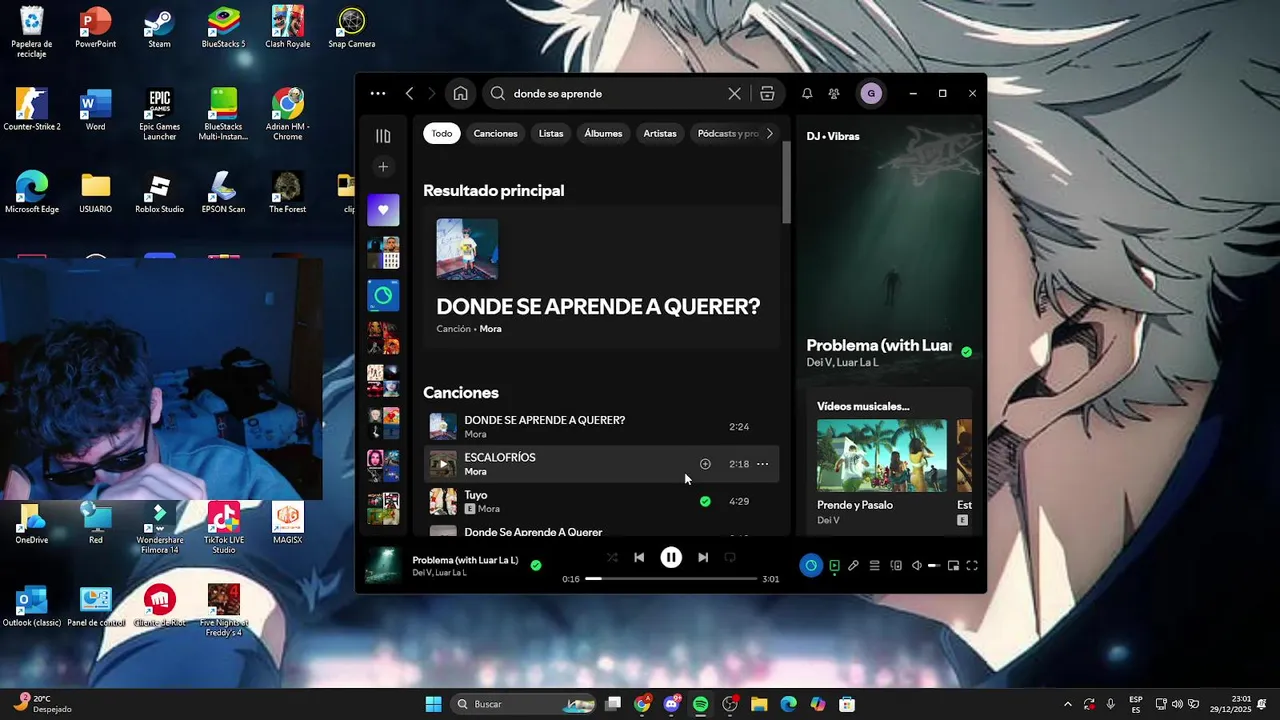Viewport: 1280px width, 720px height.
Task: Open DONDE SE APRENDE A QUERER? song row
Action: click(600, 427)
